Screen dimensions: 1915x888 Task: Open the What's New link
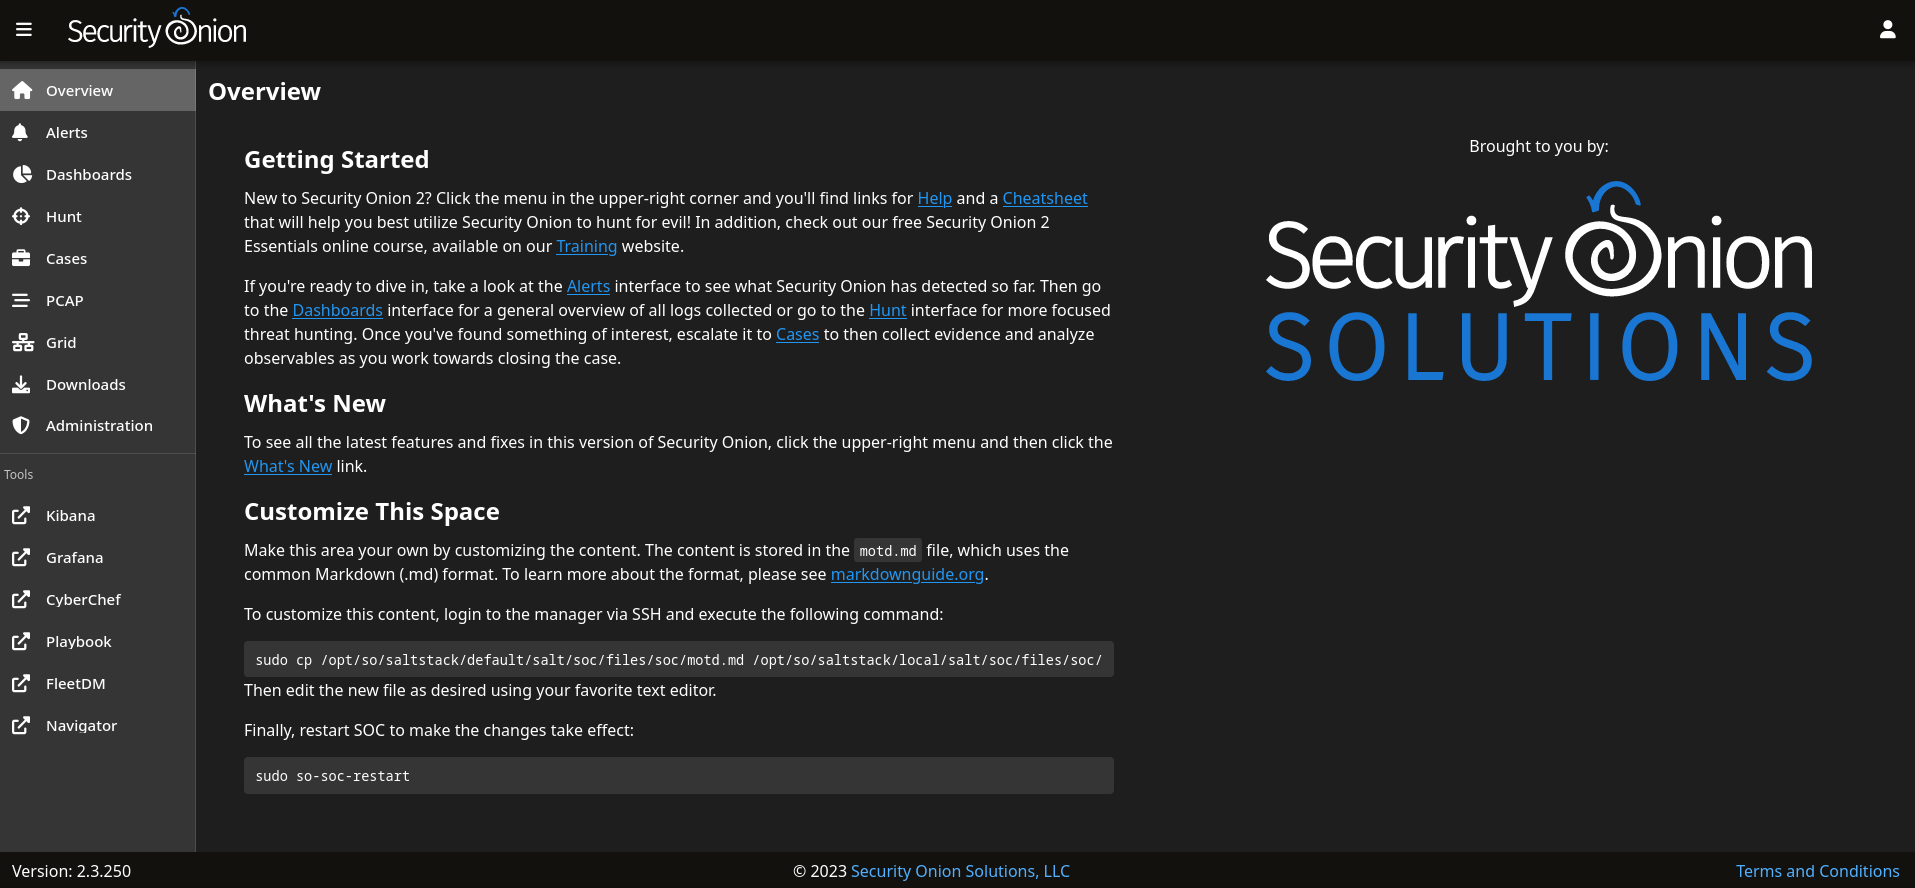pos(287,466)
